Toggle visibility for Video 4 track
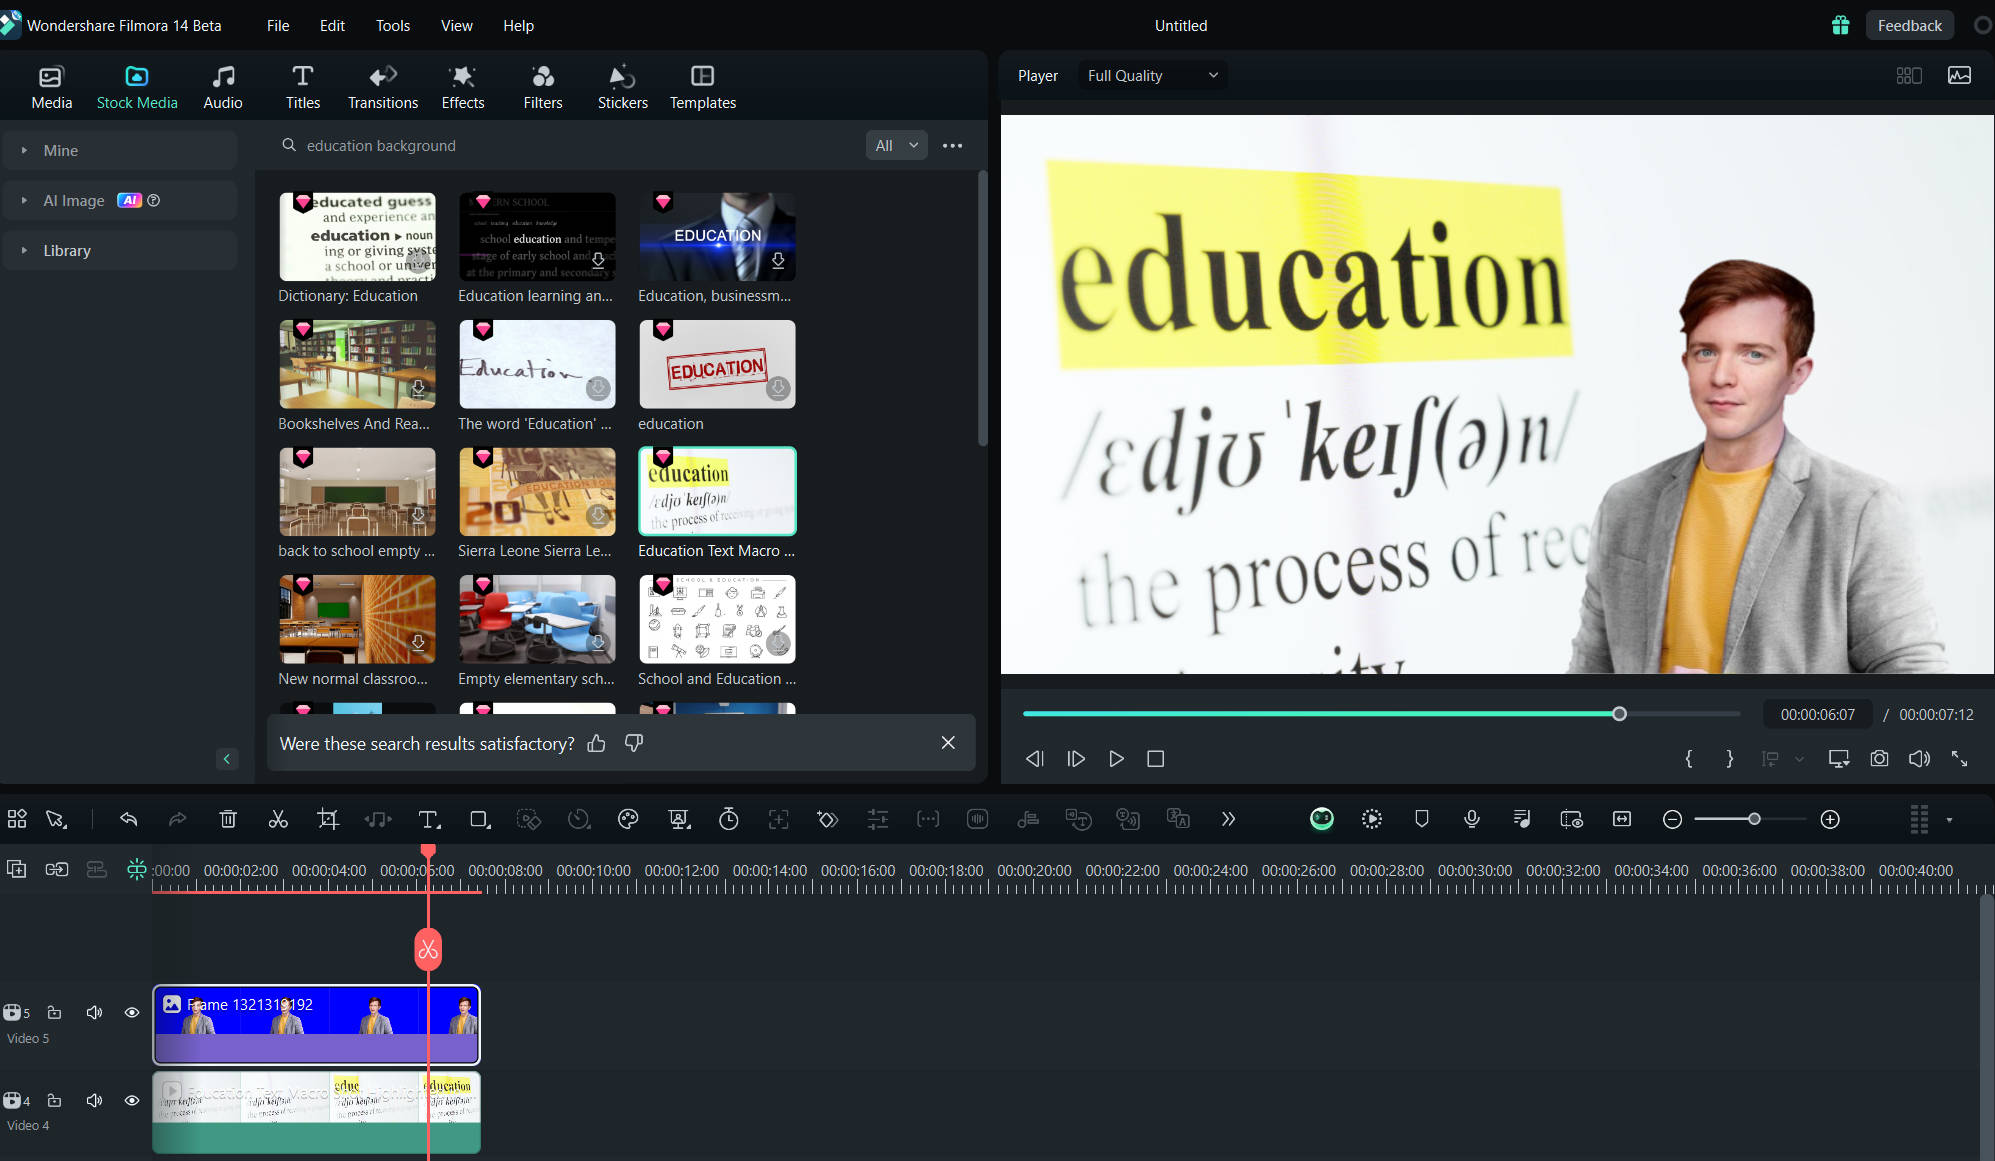The image size is (1995, 1161). coord(131,1100)
